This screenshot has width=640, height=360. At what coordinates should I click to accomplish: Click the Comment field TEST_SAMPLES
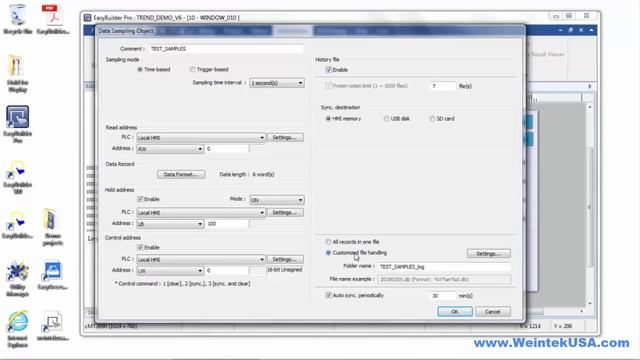[226, 49]
